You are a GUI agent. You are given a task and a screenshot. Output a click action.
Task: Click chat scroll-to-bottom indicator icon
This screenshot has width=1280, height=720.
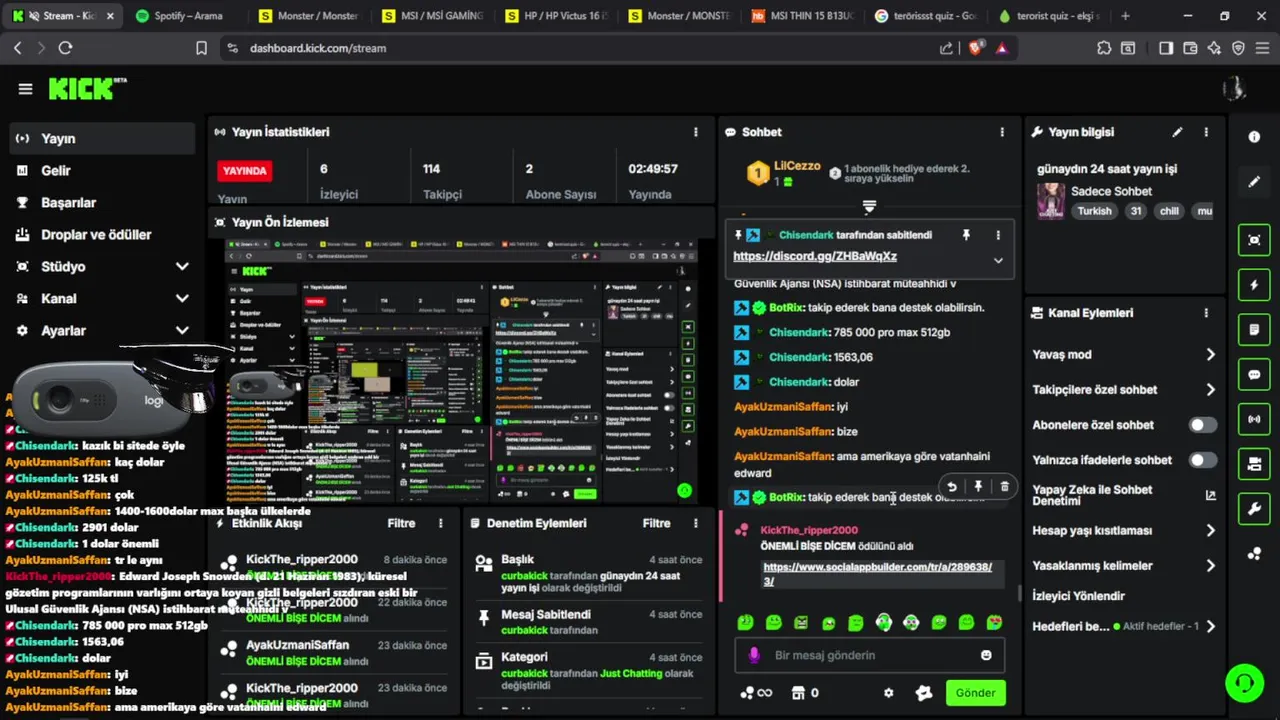(x=869, y=207)
